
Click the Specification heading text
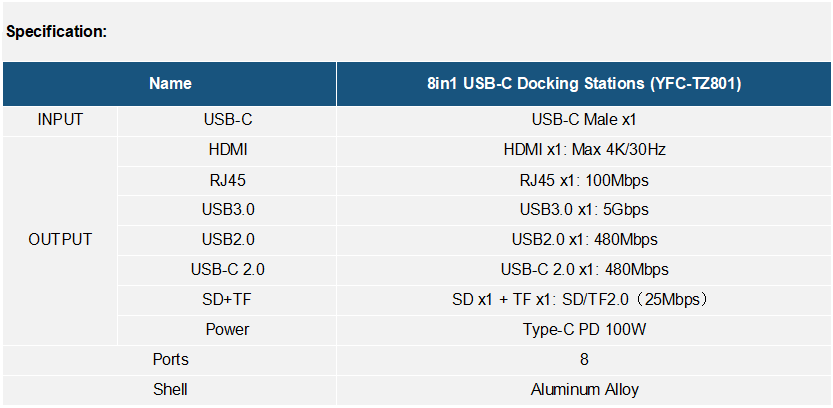[57, 32]
